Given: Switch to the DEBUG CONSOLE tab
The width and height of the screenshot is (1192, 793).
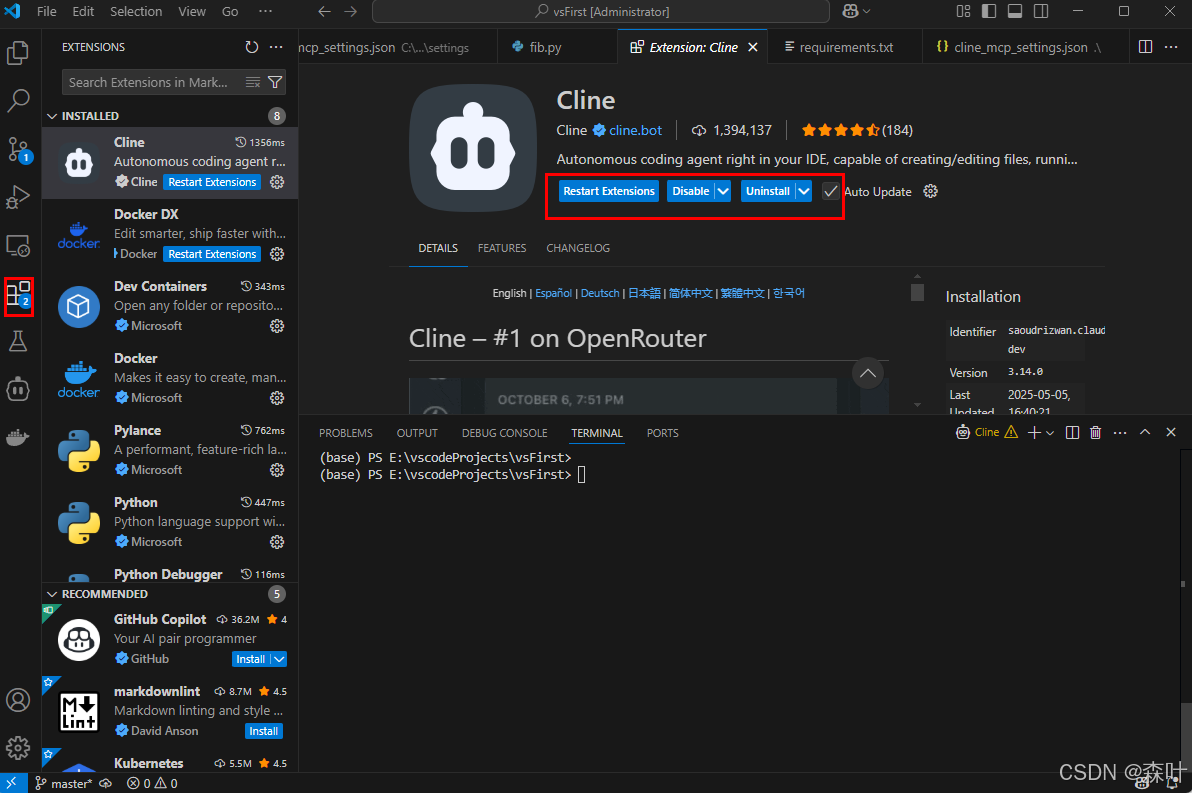Looking at the screenshot, I should 505,433.
